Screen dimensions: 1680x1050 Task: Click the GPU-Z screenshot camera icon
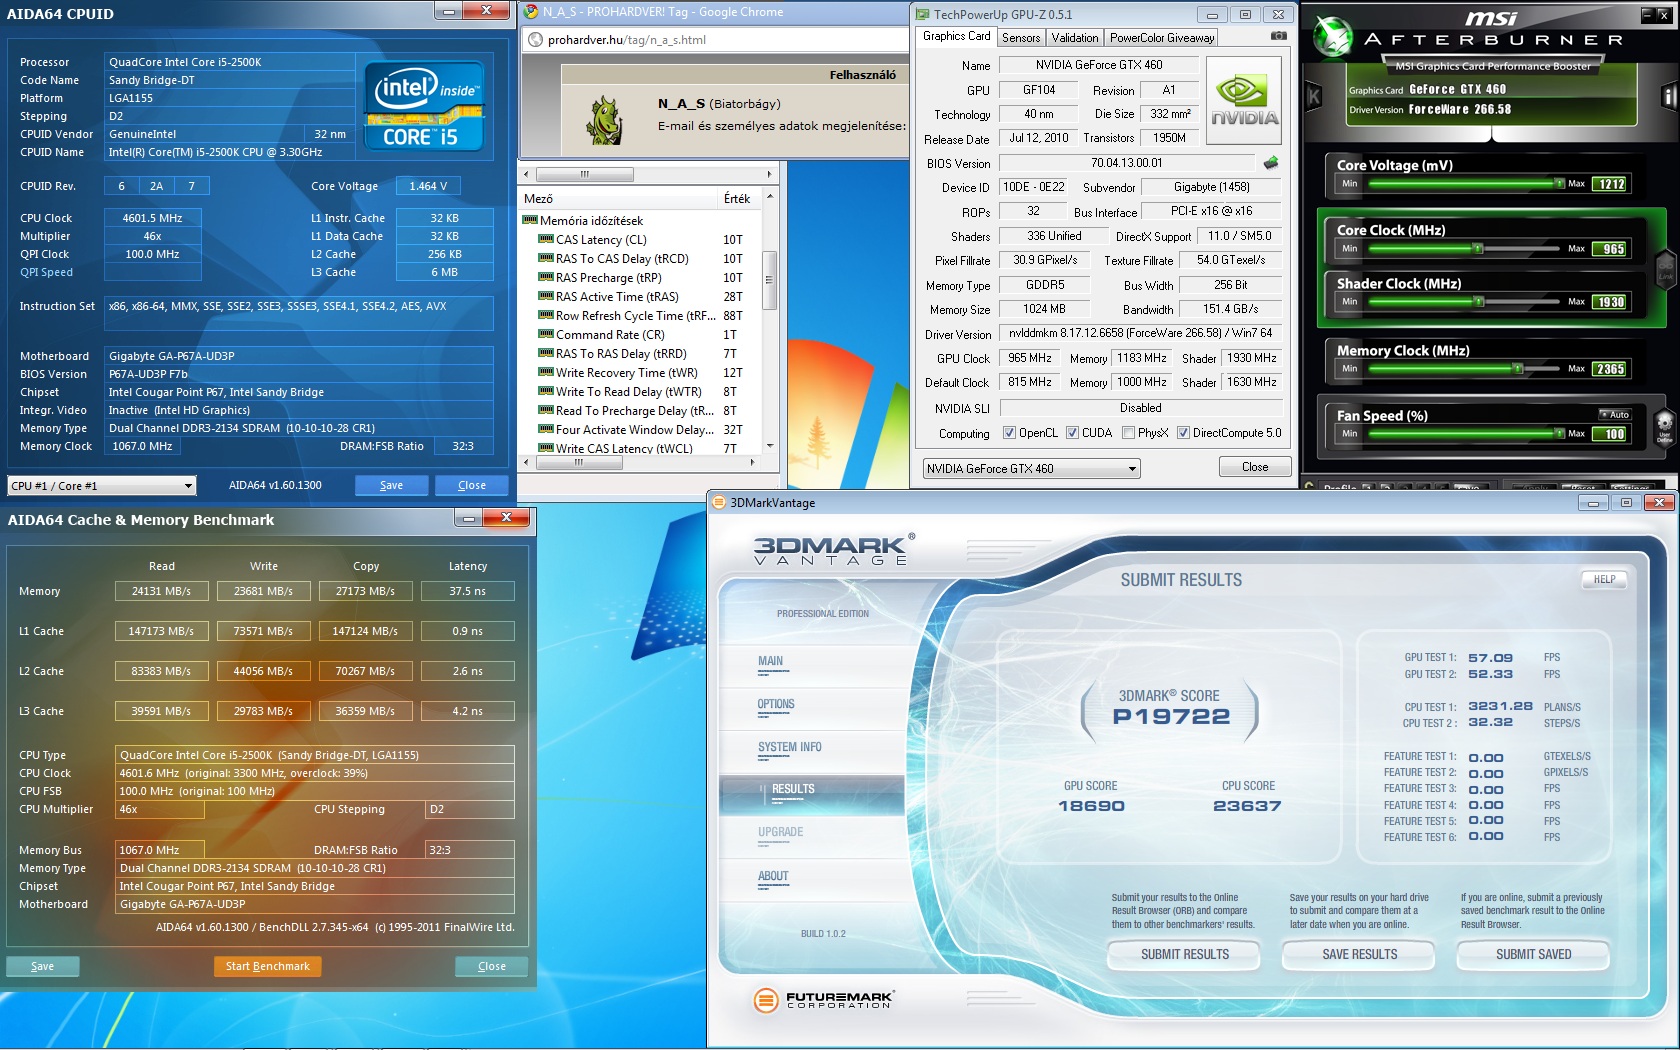(x=1278, y=36)
